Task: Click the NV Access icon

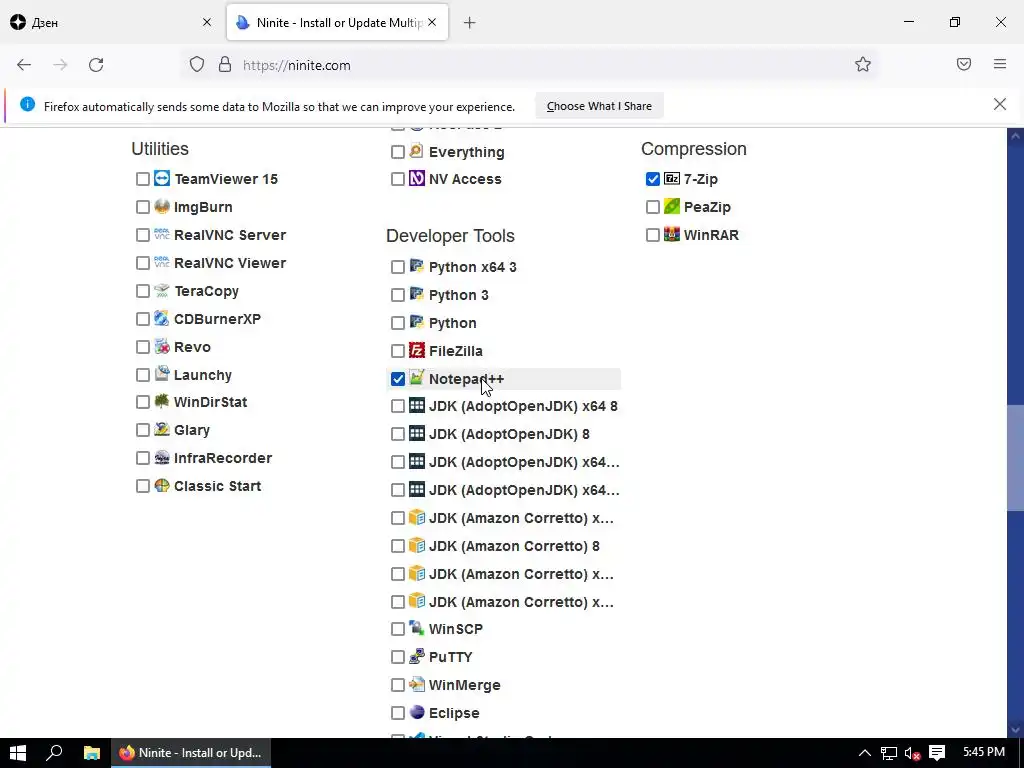Action: click(417, 178)
